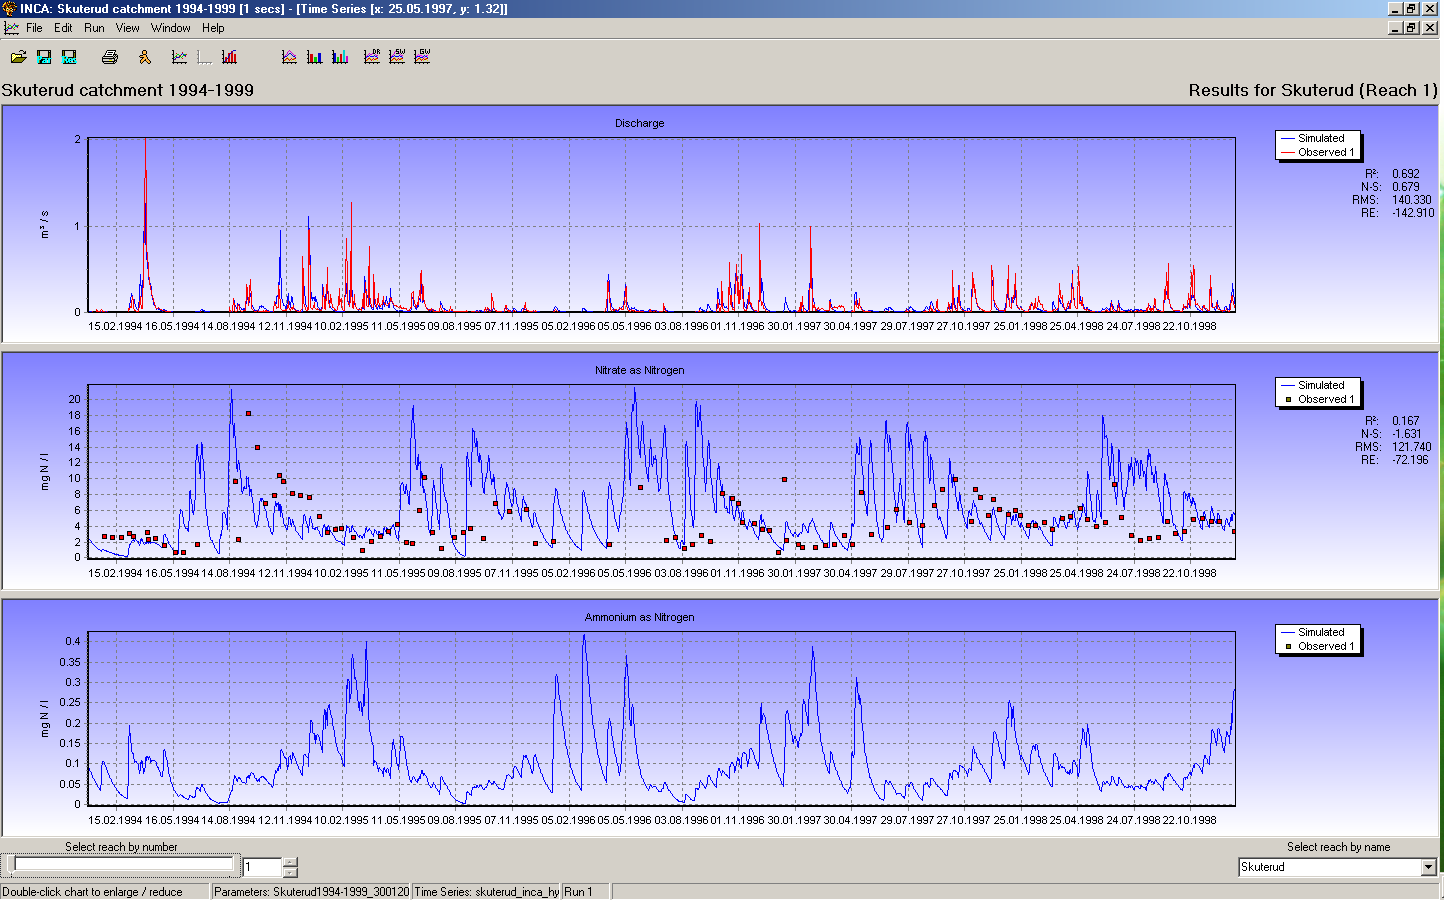Open the Select reach by name dropdown arrow
1444x900 pixels.
click(1429, 867)
